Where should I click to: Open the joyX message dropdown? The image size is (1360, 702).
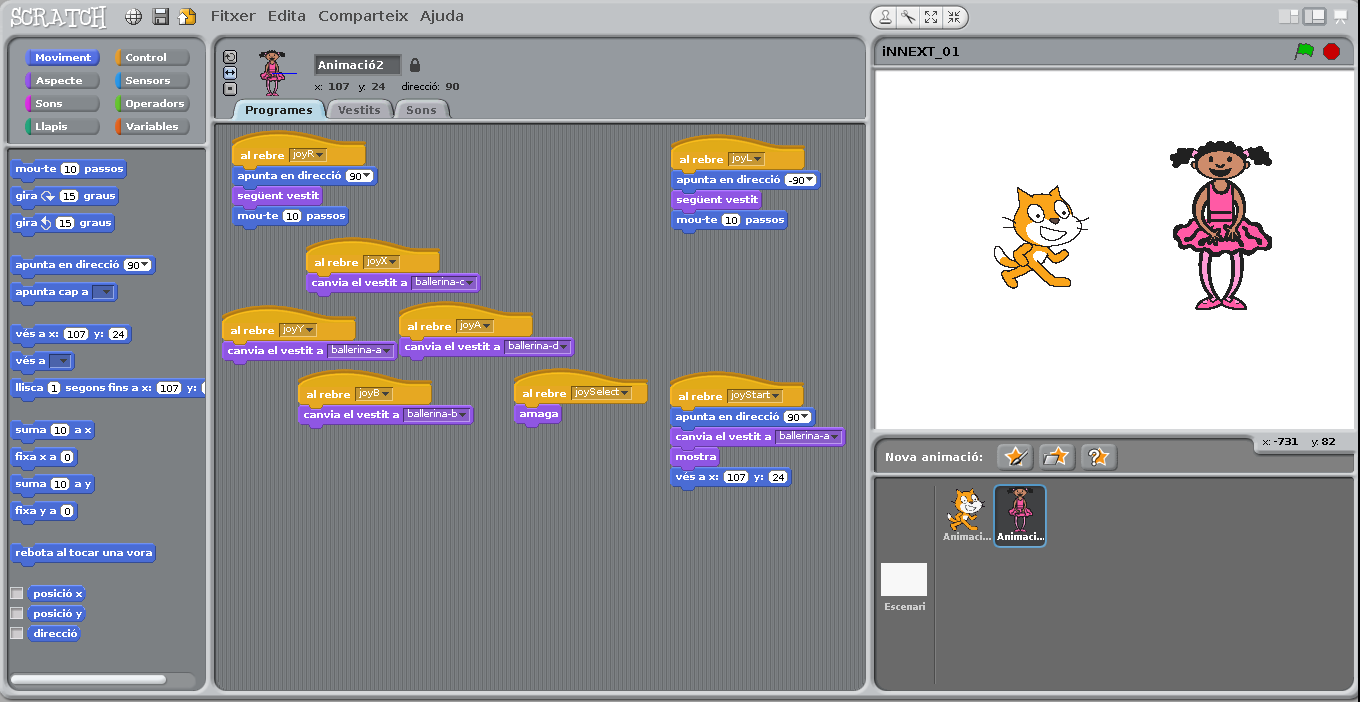point(381,262)
